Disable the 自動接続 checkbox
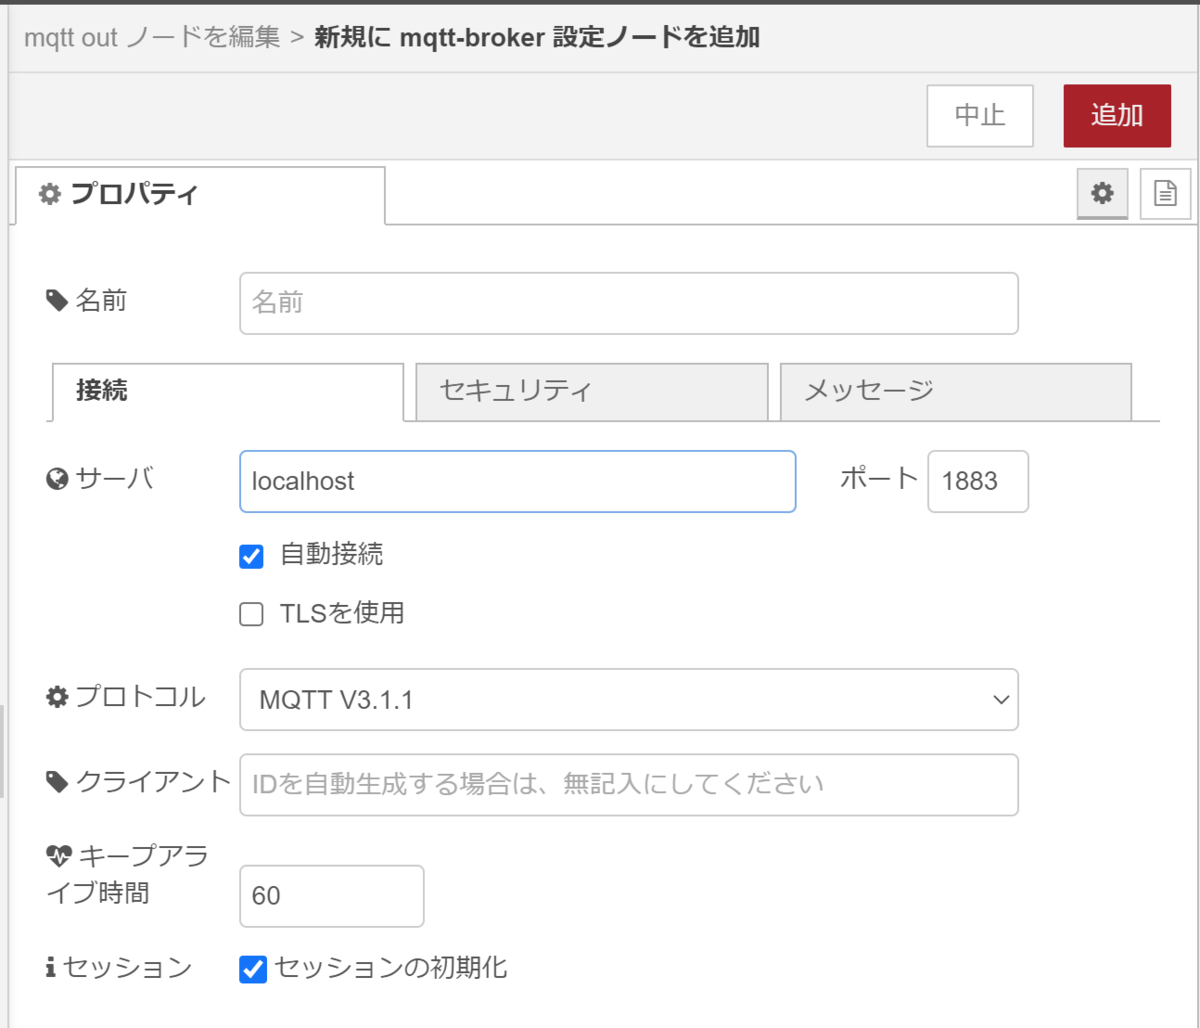This screenshot has width=1200, height=1028. click(x=251, y=556)
